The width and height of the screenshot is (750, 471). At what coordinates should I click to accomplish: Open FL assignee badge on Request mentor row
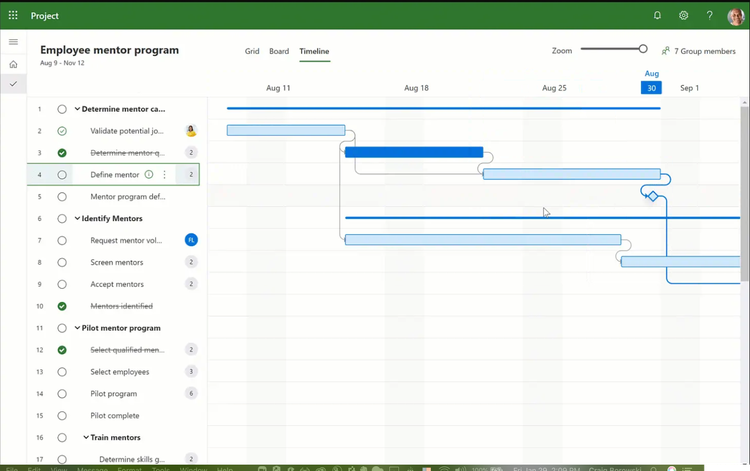point(191,240)
